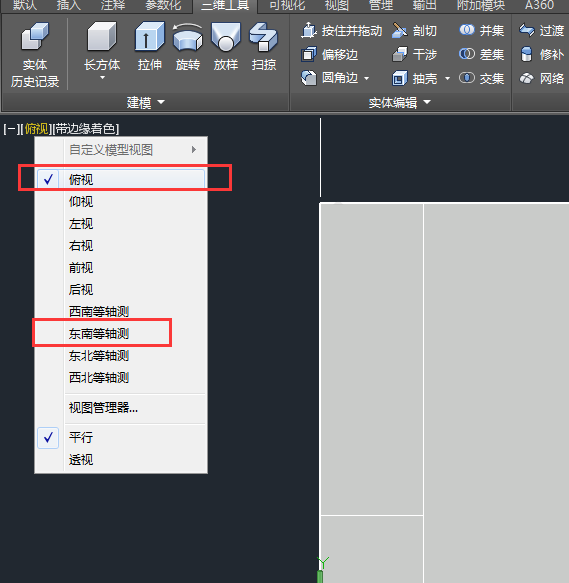Expand the Shell (抽壳) dropdown arrow

447,78
